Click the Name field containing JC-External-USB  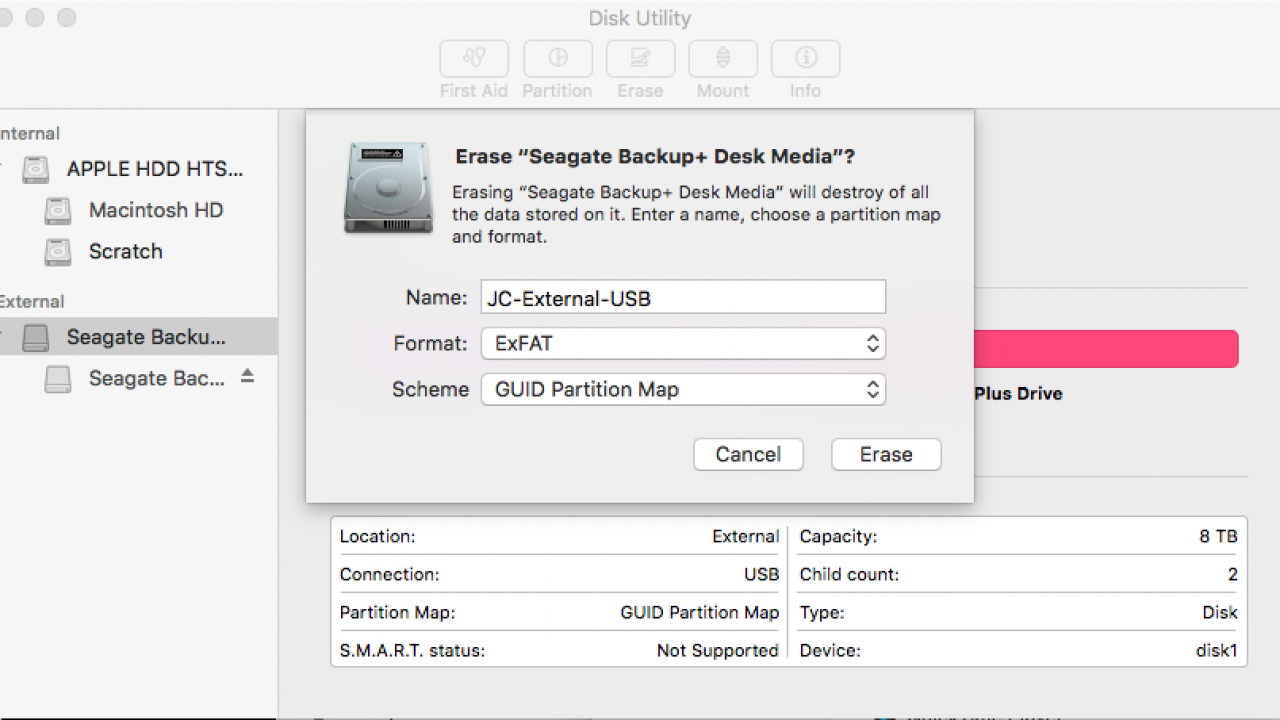tap(683, 297)
